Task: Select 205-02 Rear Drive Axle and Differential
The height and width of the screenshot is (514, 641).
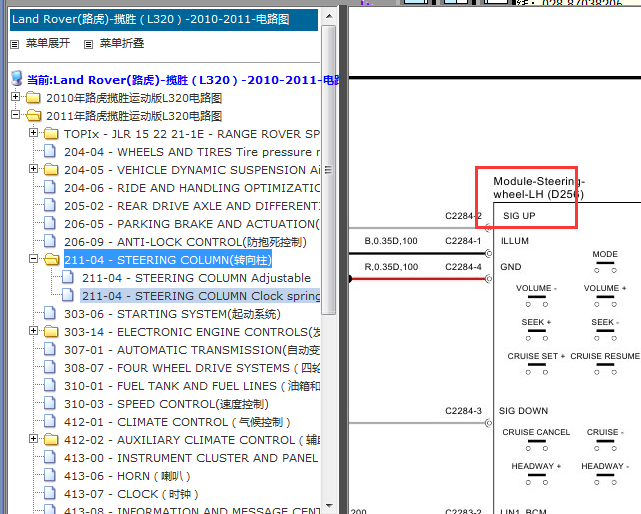Action: pos(192,206)
